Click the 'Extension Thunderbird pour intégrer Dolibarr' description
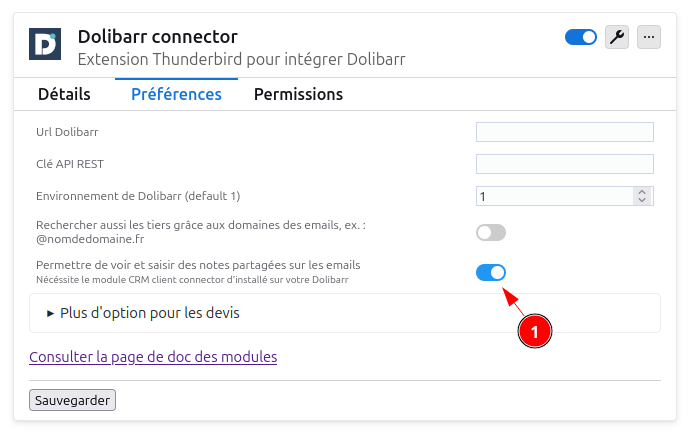 tap(241, 59)
